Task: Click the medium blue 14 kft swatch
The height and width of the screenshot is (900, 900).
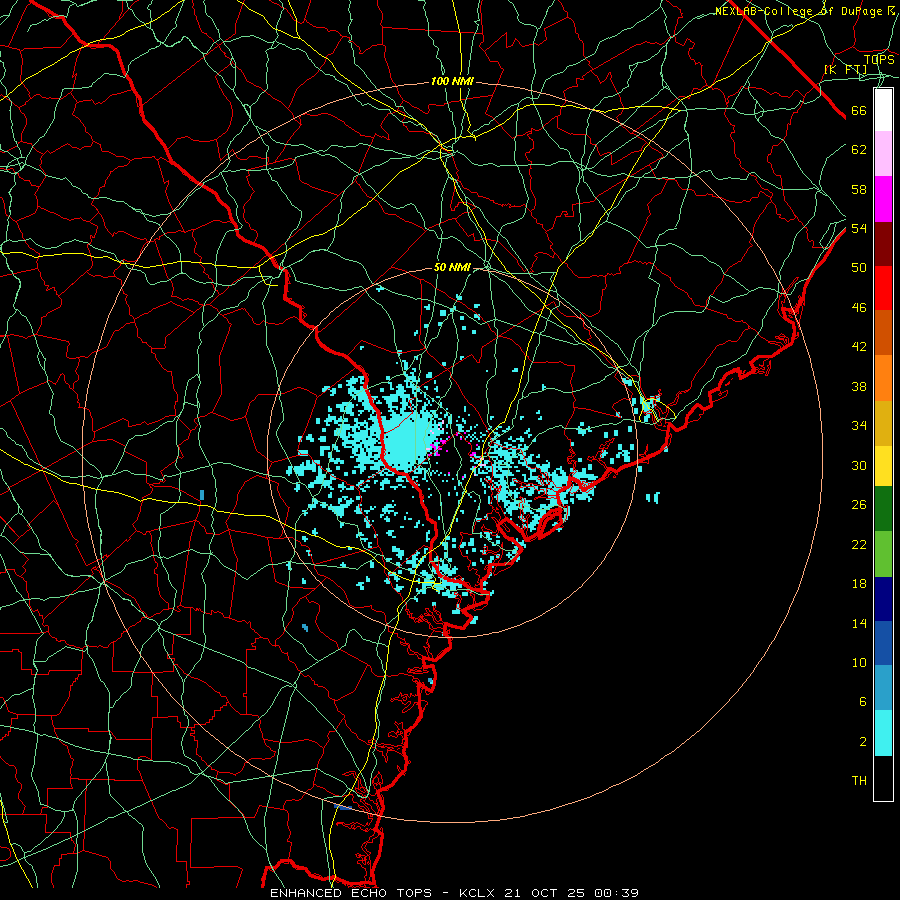Action: pyautogui.click(x=883, y=643)
